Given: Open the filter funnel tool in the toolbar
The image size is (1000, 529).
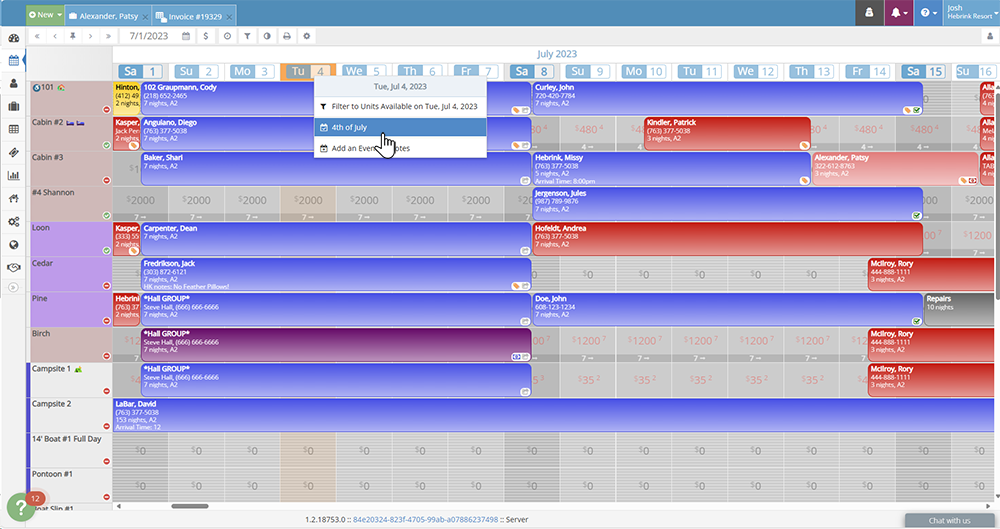Looking at the screenshot, I should pyautogui.click(x=247, y=36).
